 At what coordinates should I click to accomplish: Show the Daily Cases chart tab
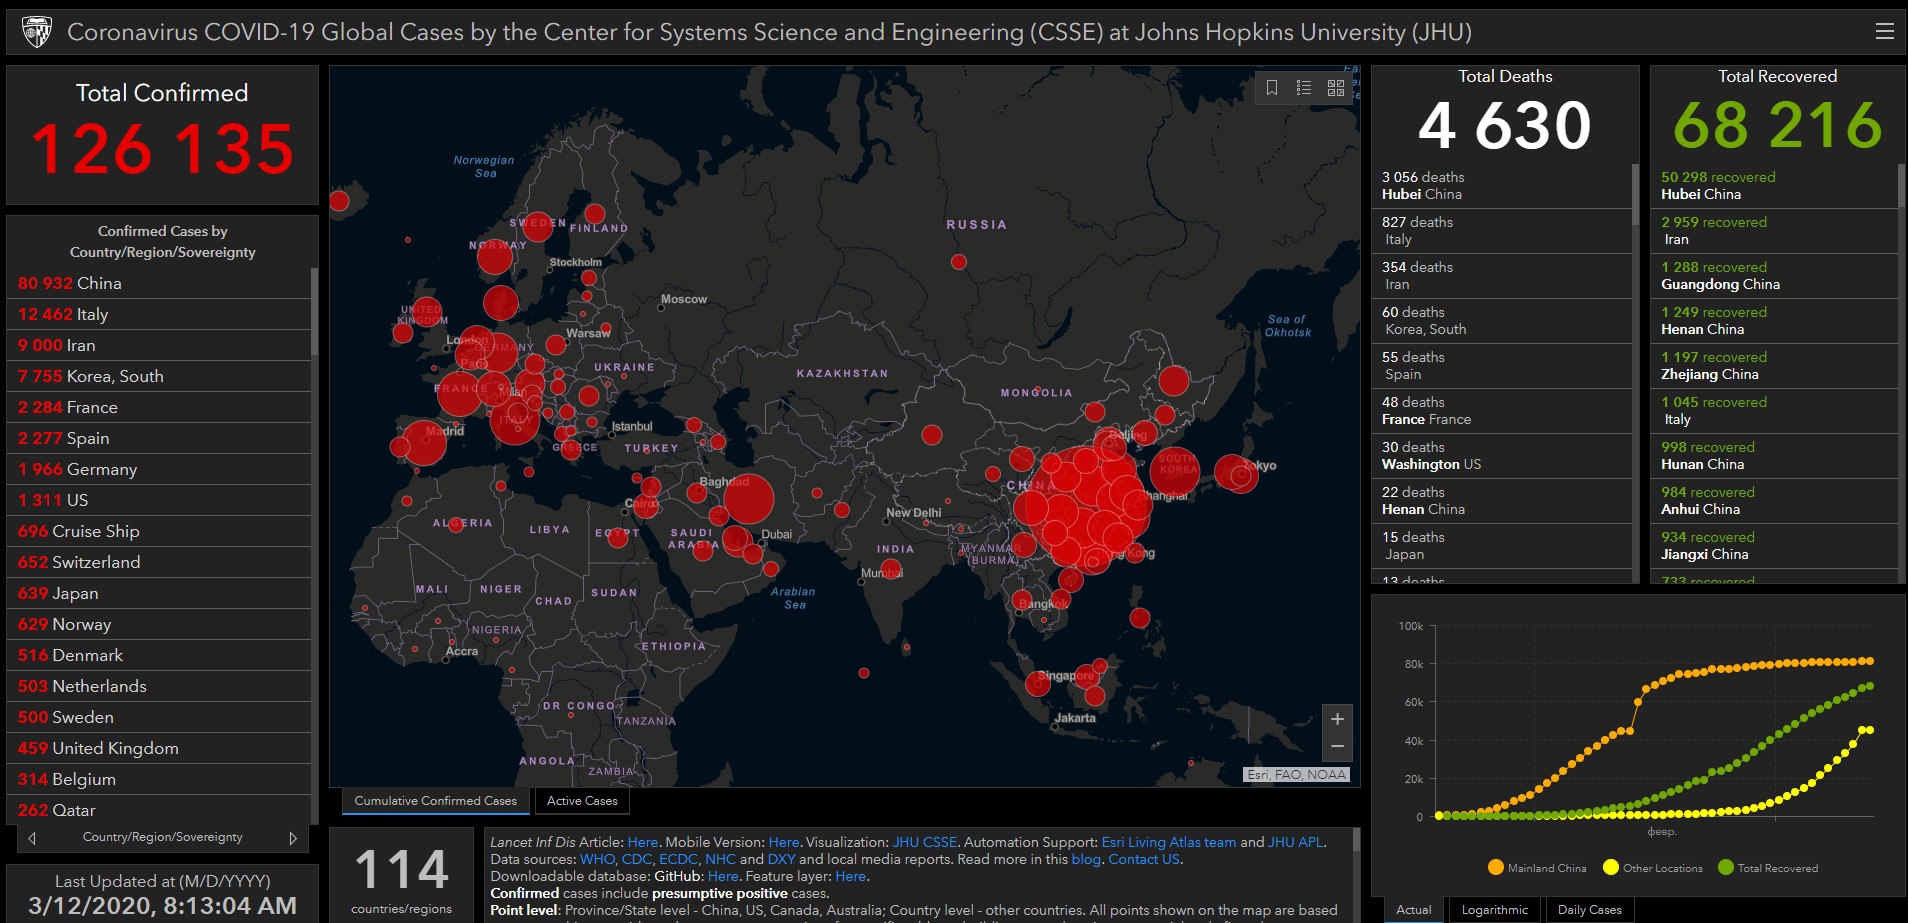tap(1589, 910)
